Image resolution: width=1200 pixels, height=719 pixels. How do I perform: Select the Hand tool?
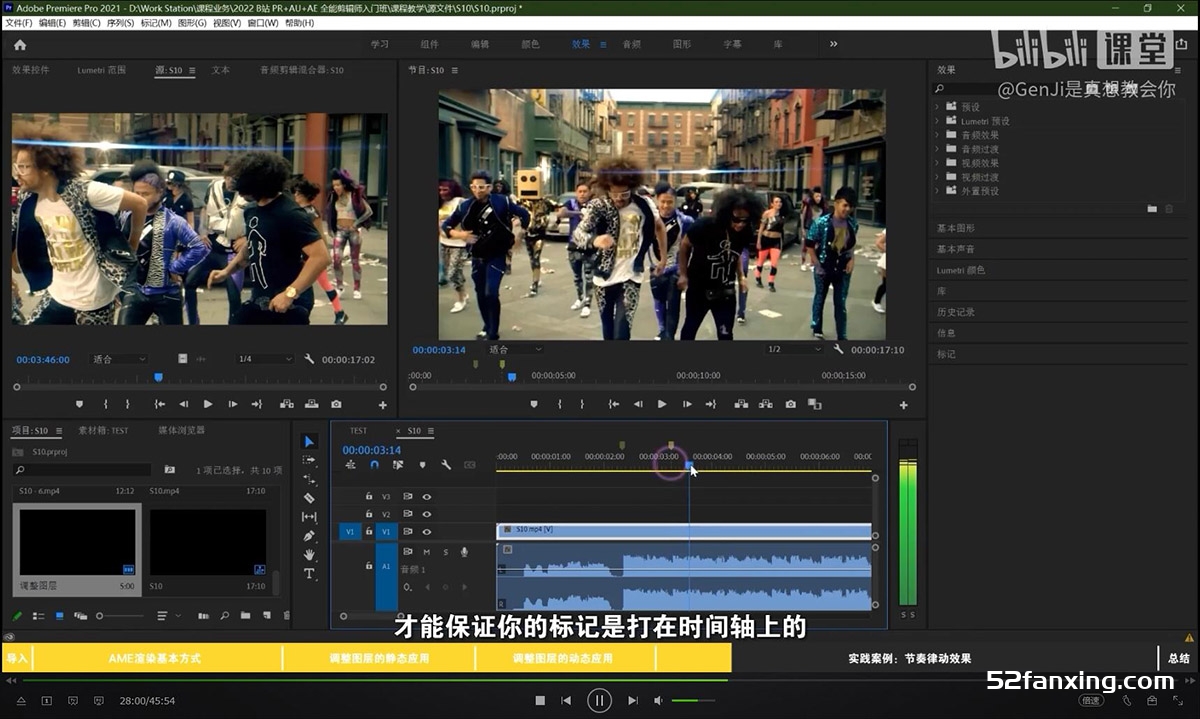309,555
